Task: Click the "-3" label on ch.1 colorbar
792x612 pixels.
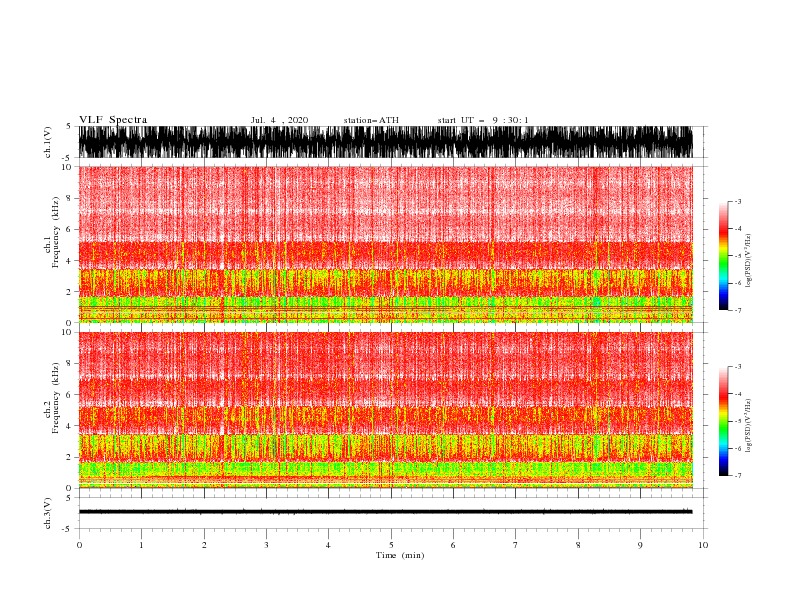Action: click(738, 202)
